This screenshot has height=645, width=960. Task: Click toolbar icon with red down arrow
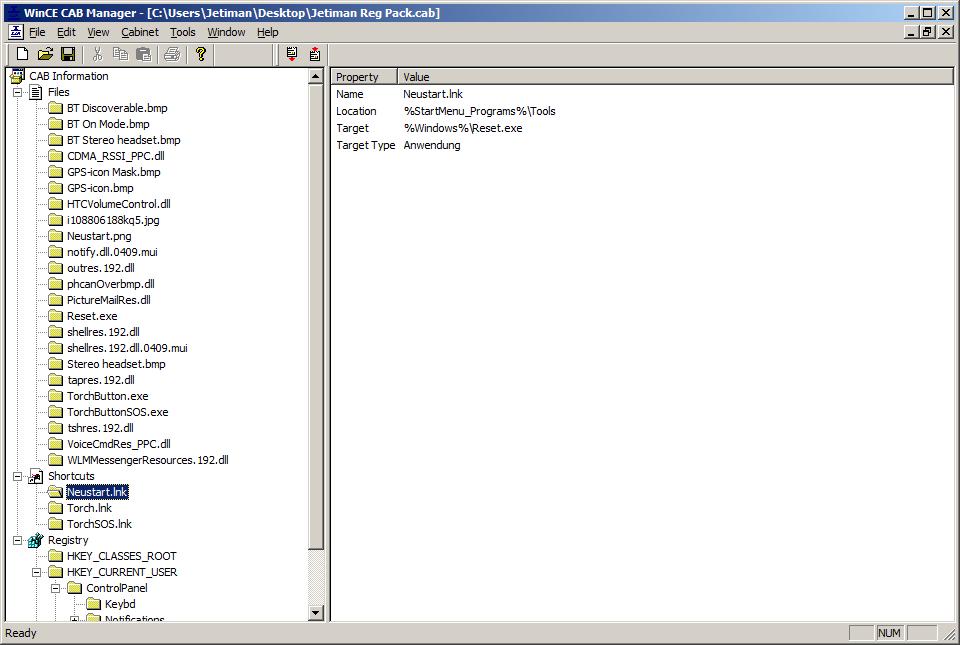tap(291, 54)
